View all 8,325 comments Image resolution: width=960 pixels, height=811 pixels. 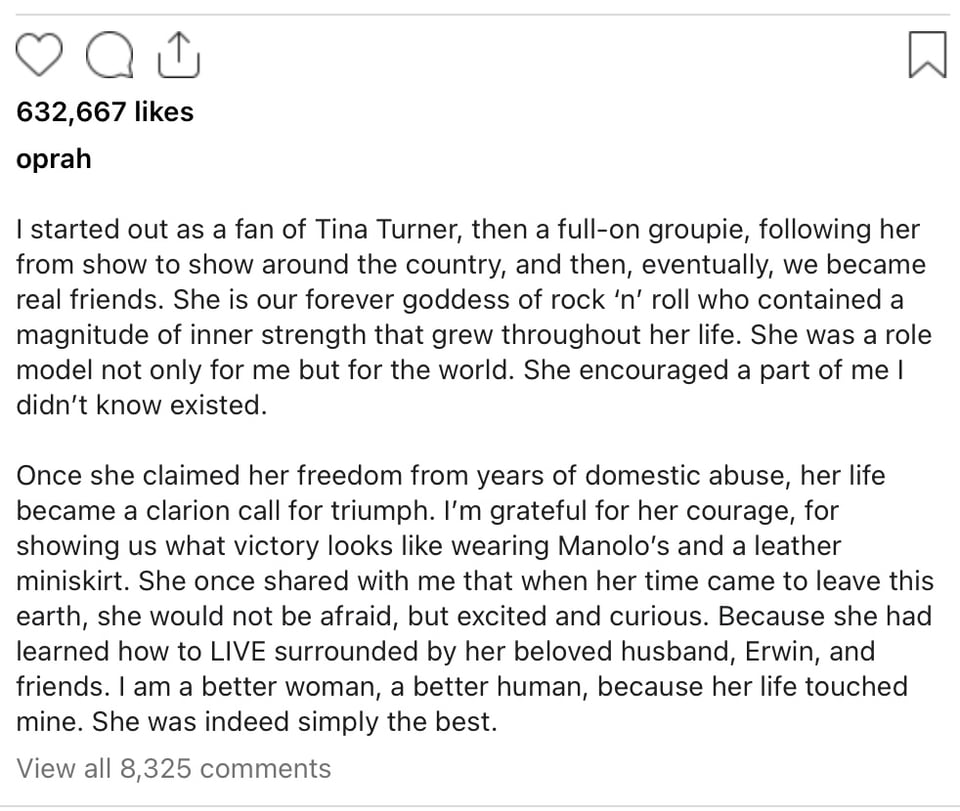pos(174,768)
